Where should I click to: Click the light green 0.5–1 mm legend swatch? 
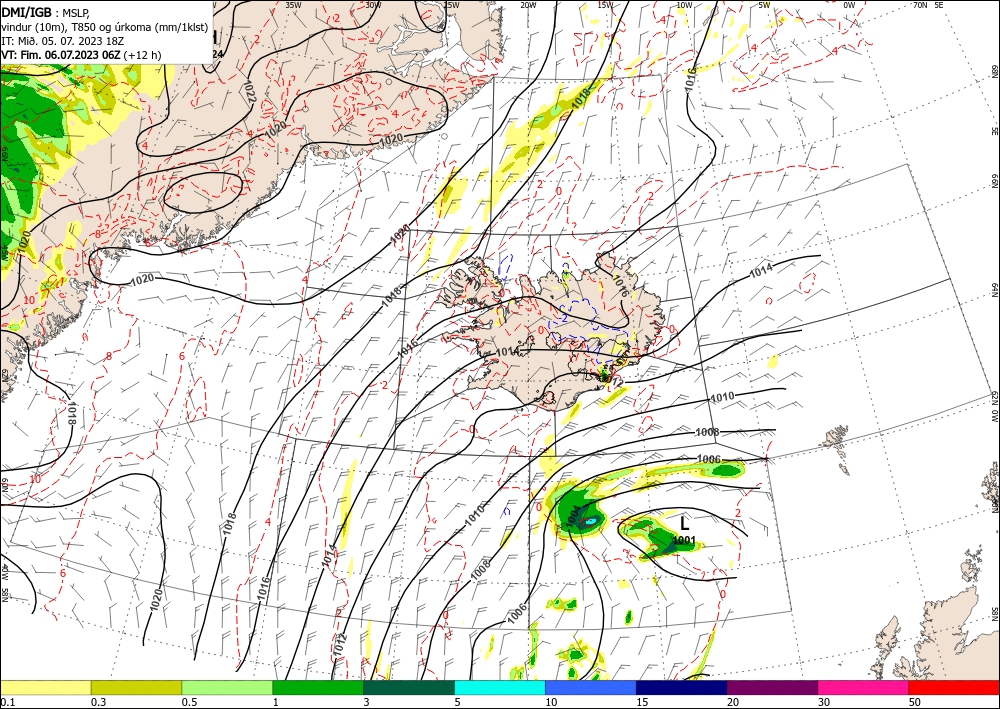click(x=227, y=687)
